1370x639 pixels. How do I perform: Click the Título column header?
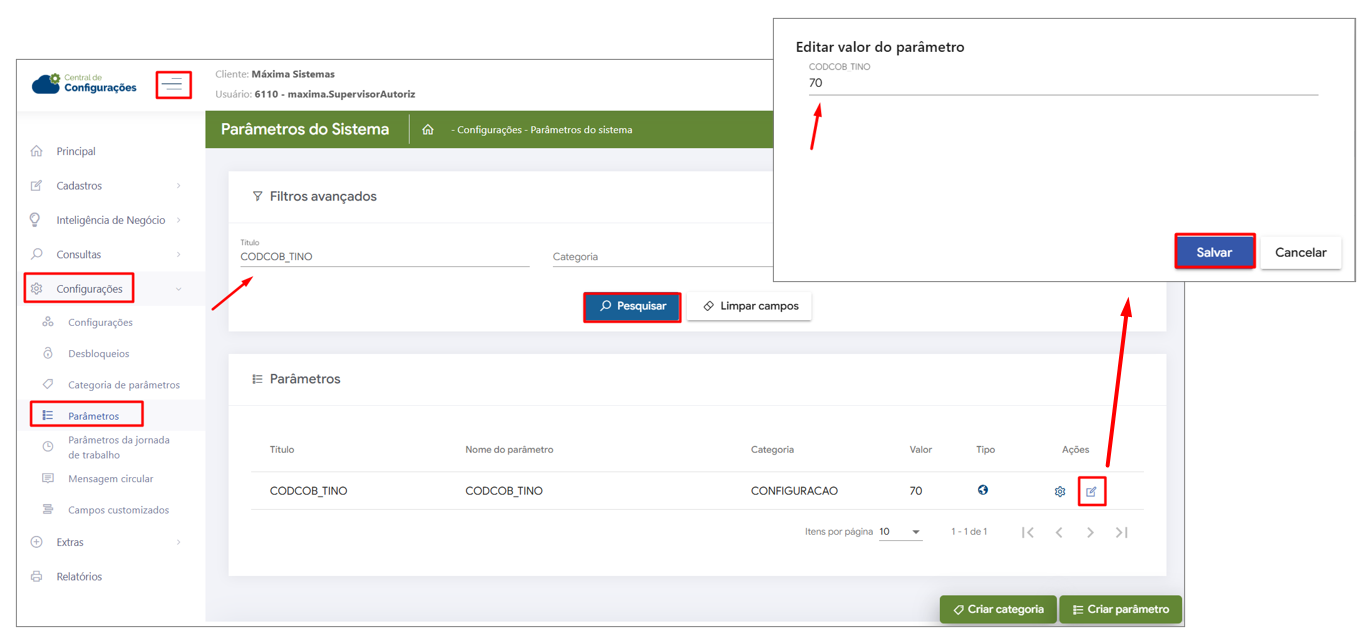(282, 450)
